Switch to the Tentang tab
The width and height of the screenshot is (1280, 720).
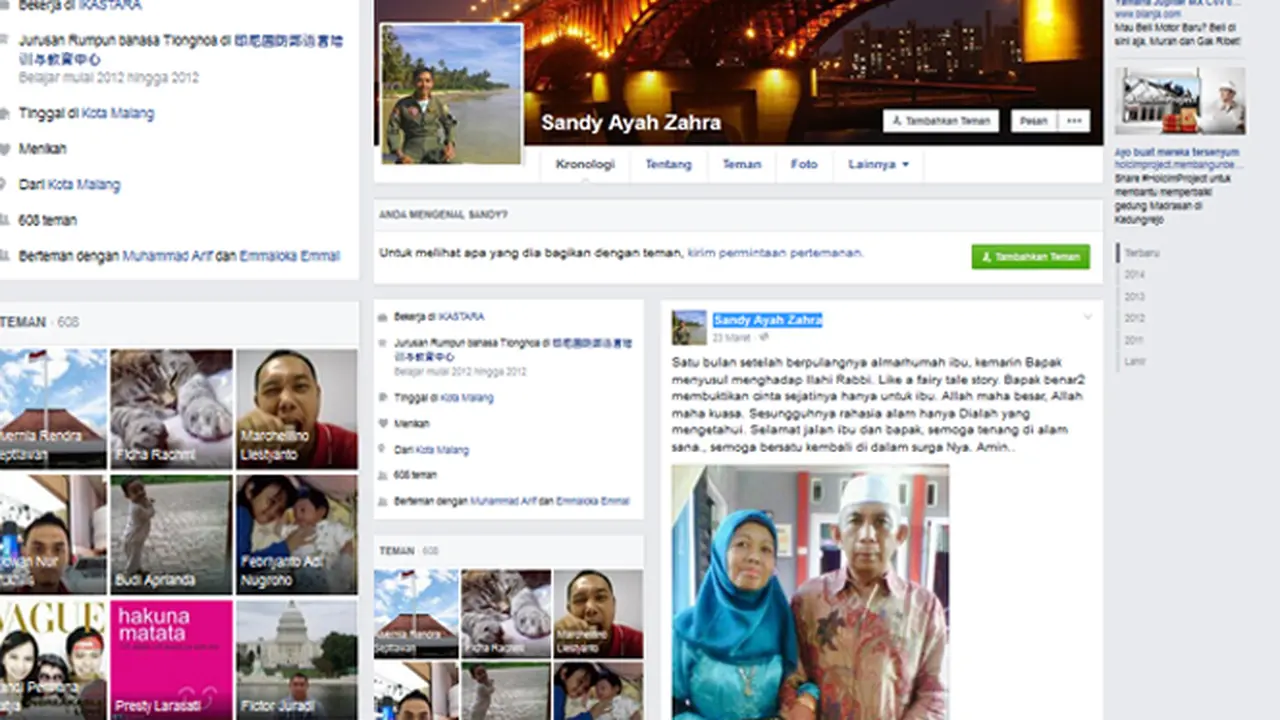pos(668,165)
